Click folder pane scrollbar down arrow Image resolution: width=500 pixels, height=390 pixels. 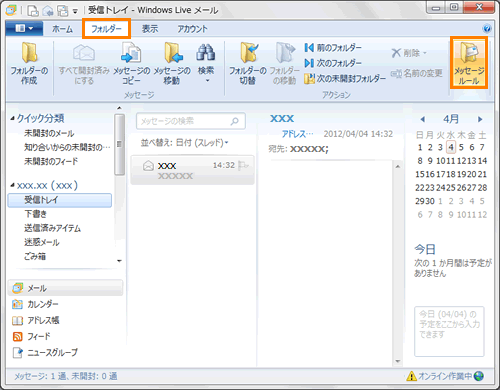point(119,261)
